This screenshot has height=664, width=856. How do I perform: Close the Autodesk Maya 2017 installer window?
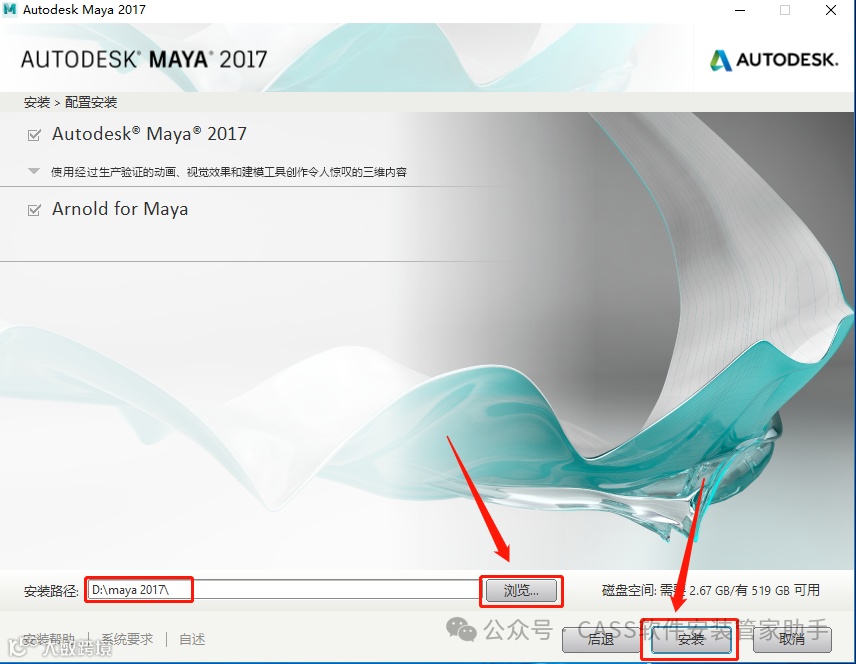831,10
